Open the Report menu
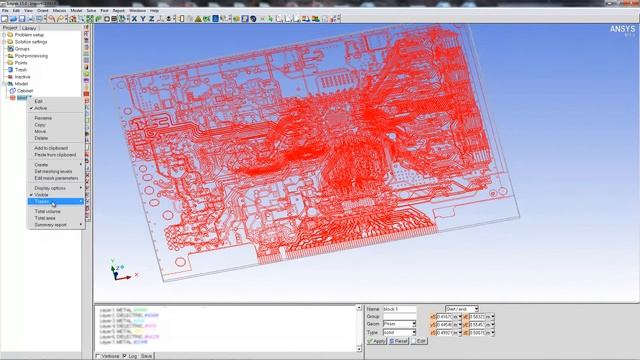 point(119,11)
